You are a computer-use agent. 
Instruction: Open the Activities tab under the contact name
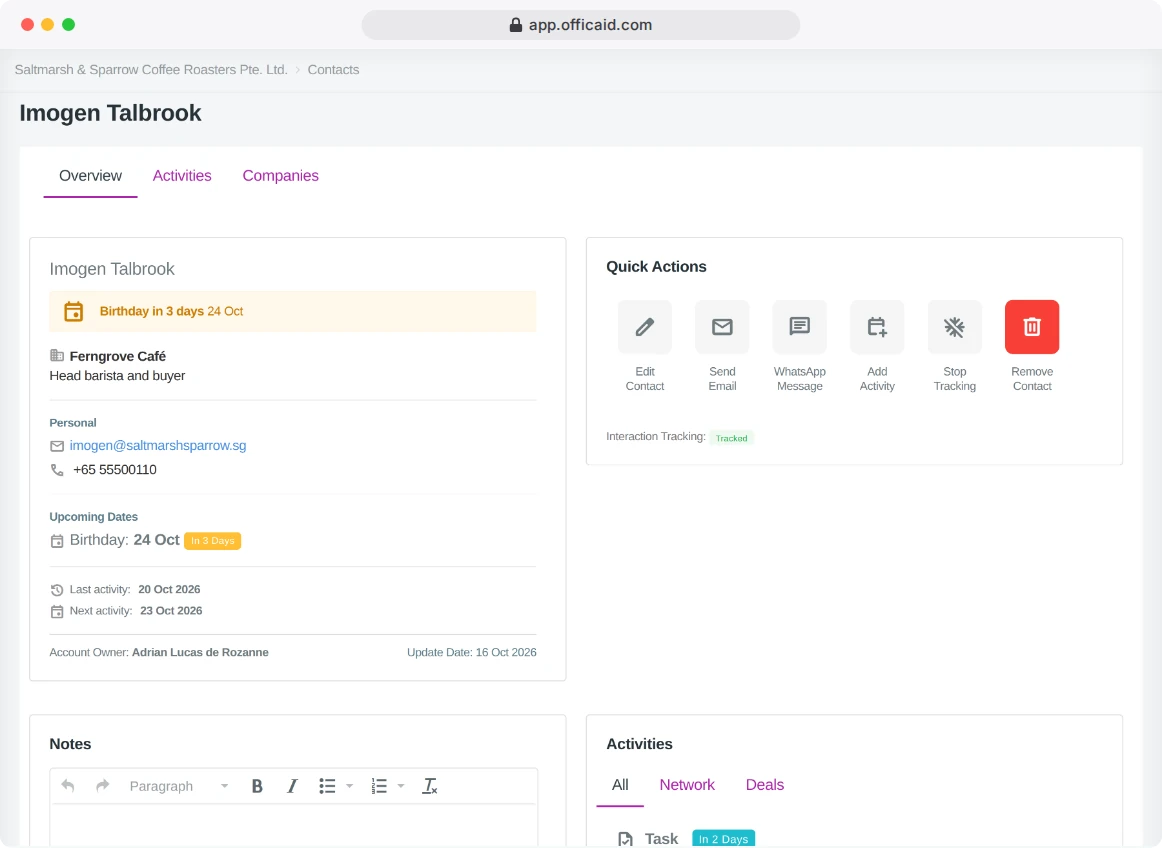click(182, 176)
